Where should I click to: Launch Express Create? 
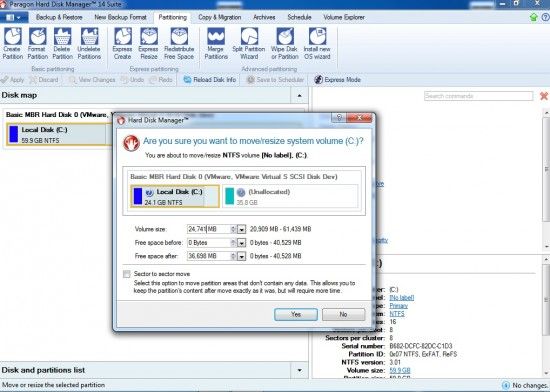pos(122,43)
